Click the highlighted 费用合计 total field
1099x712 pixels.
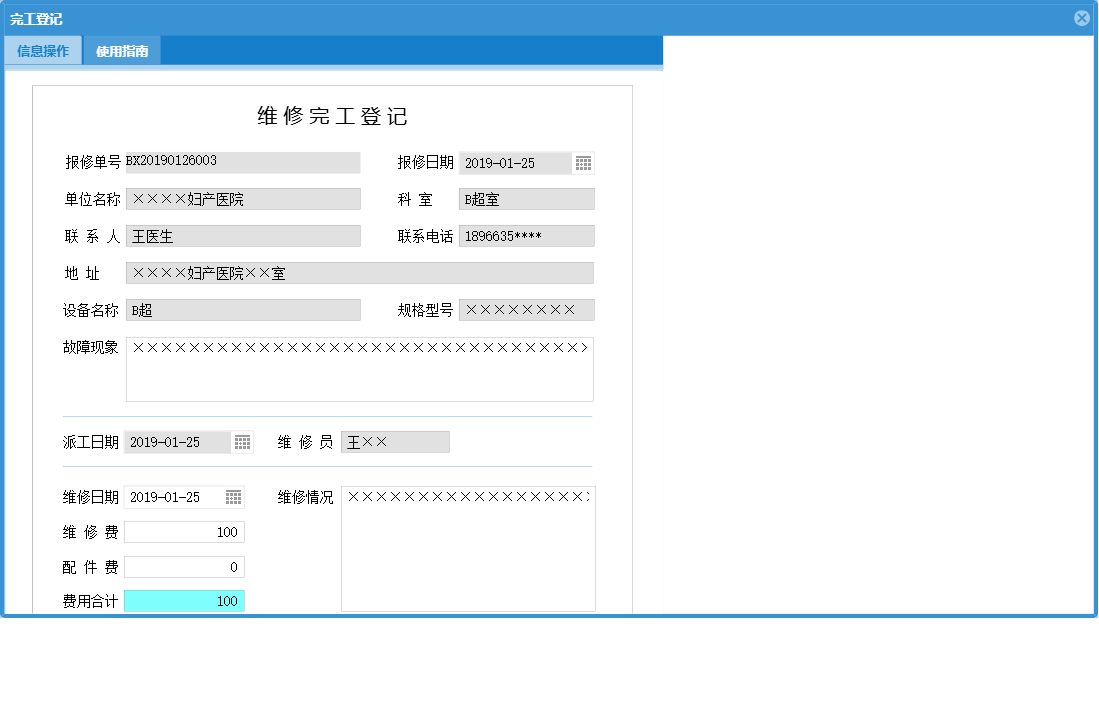184,600
